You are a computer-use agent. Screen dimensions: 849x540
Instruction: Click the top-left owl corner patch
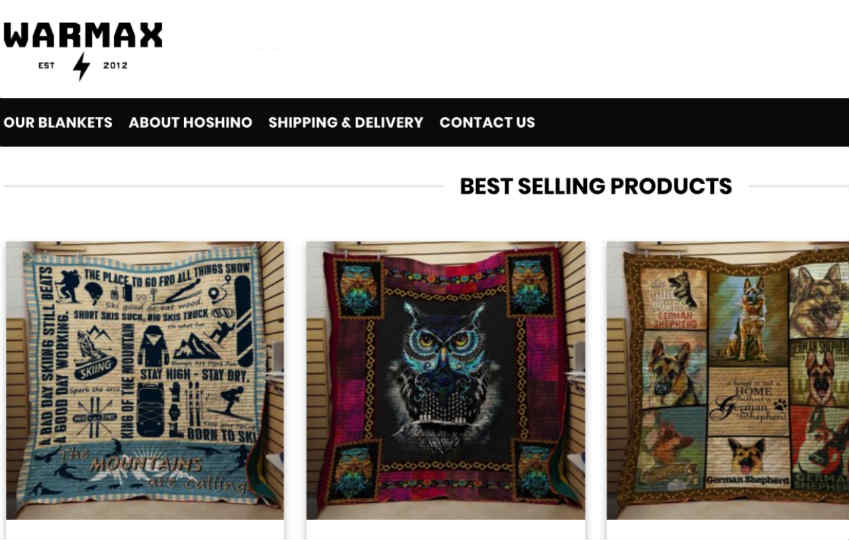(x=358, y=288)
